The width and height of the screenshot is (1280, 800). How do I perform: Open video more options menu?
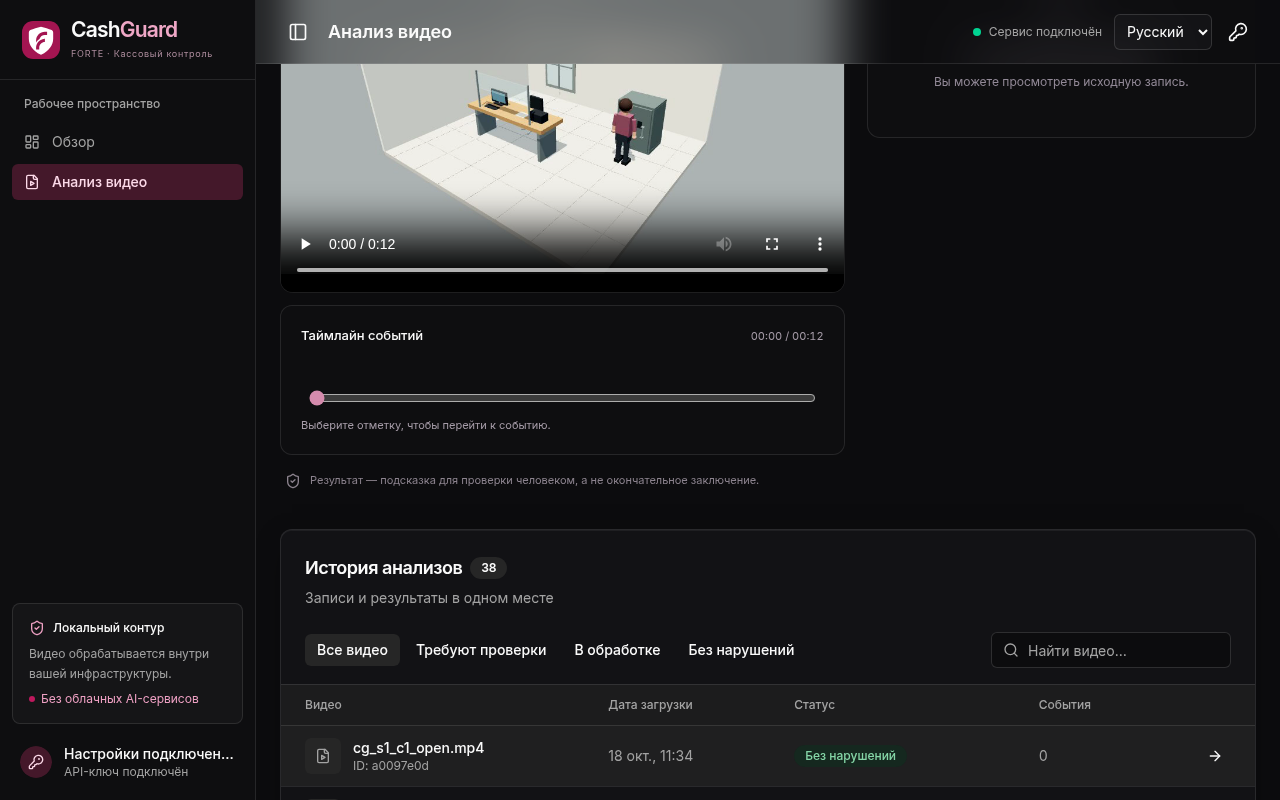(x=820, y=244)
